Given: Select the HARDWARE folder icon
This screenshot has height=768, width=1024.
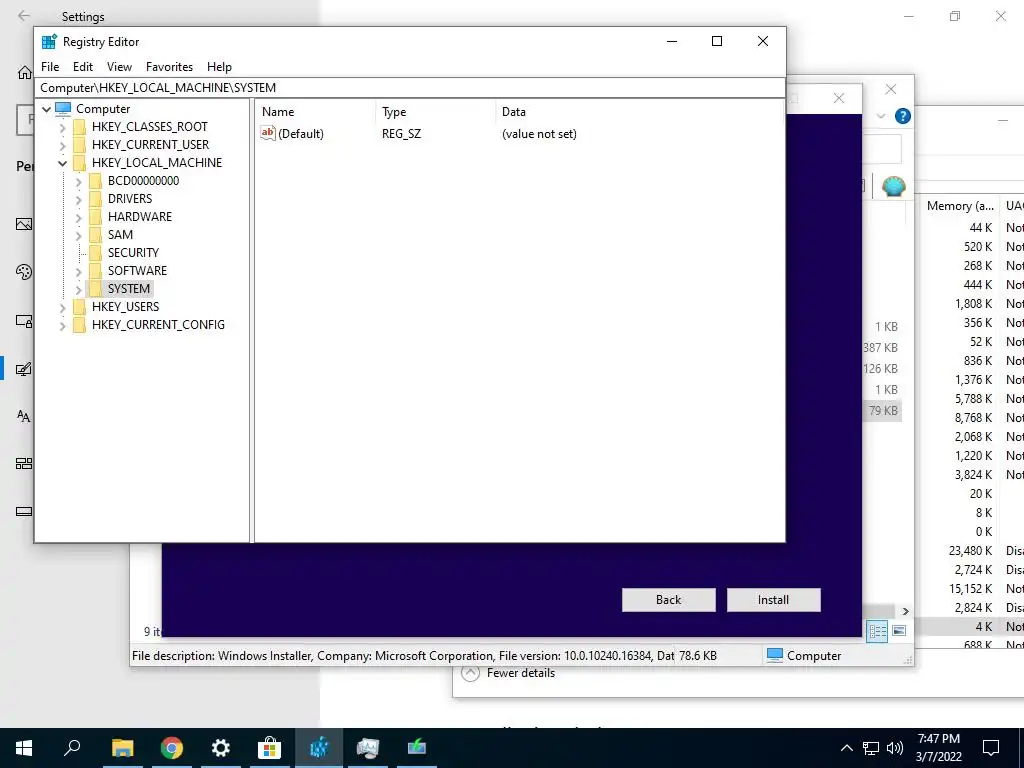Looking at the screenshot, I should point(95,217).
